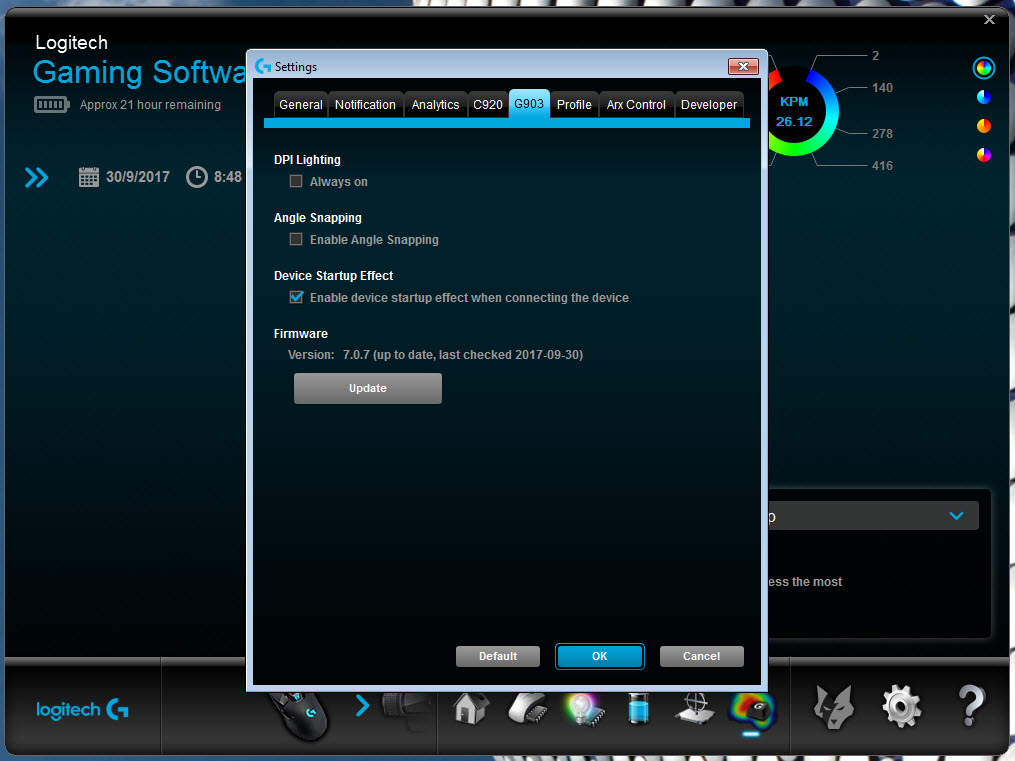Click the 30/9/2017 date text
The width and height of the screenshot is (1015, 761).
[x=138, y=177]
